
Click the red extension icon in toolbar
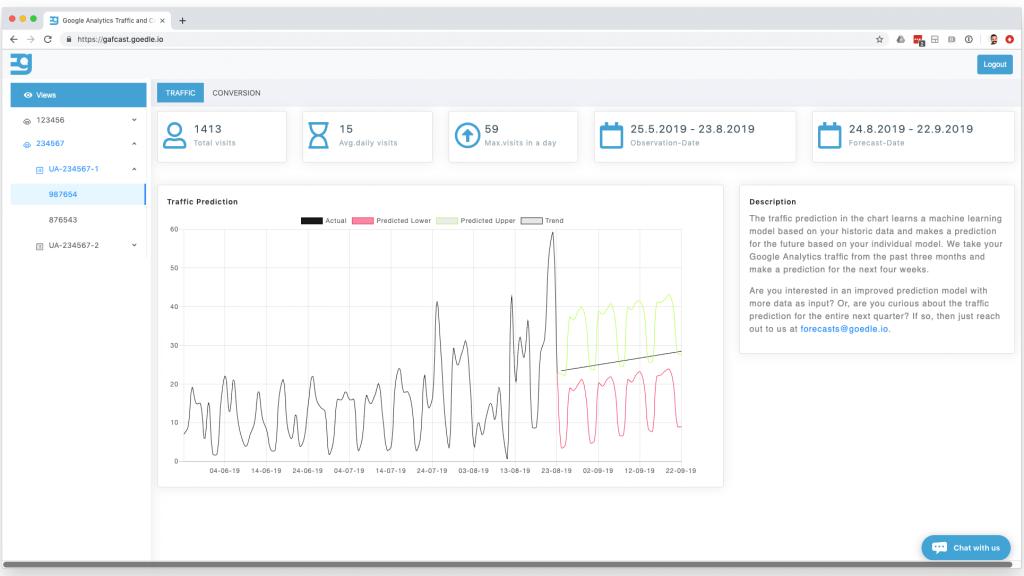pos(918,40)
